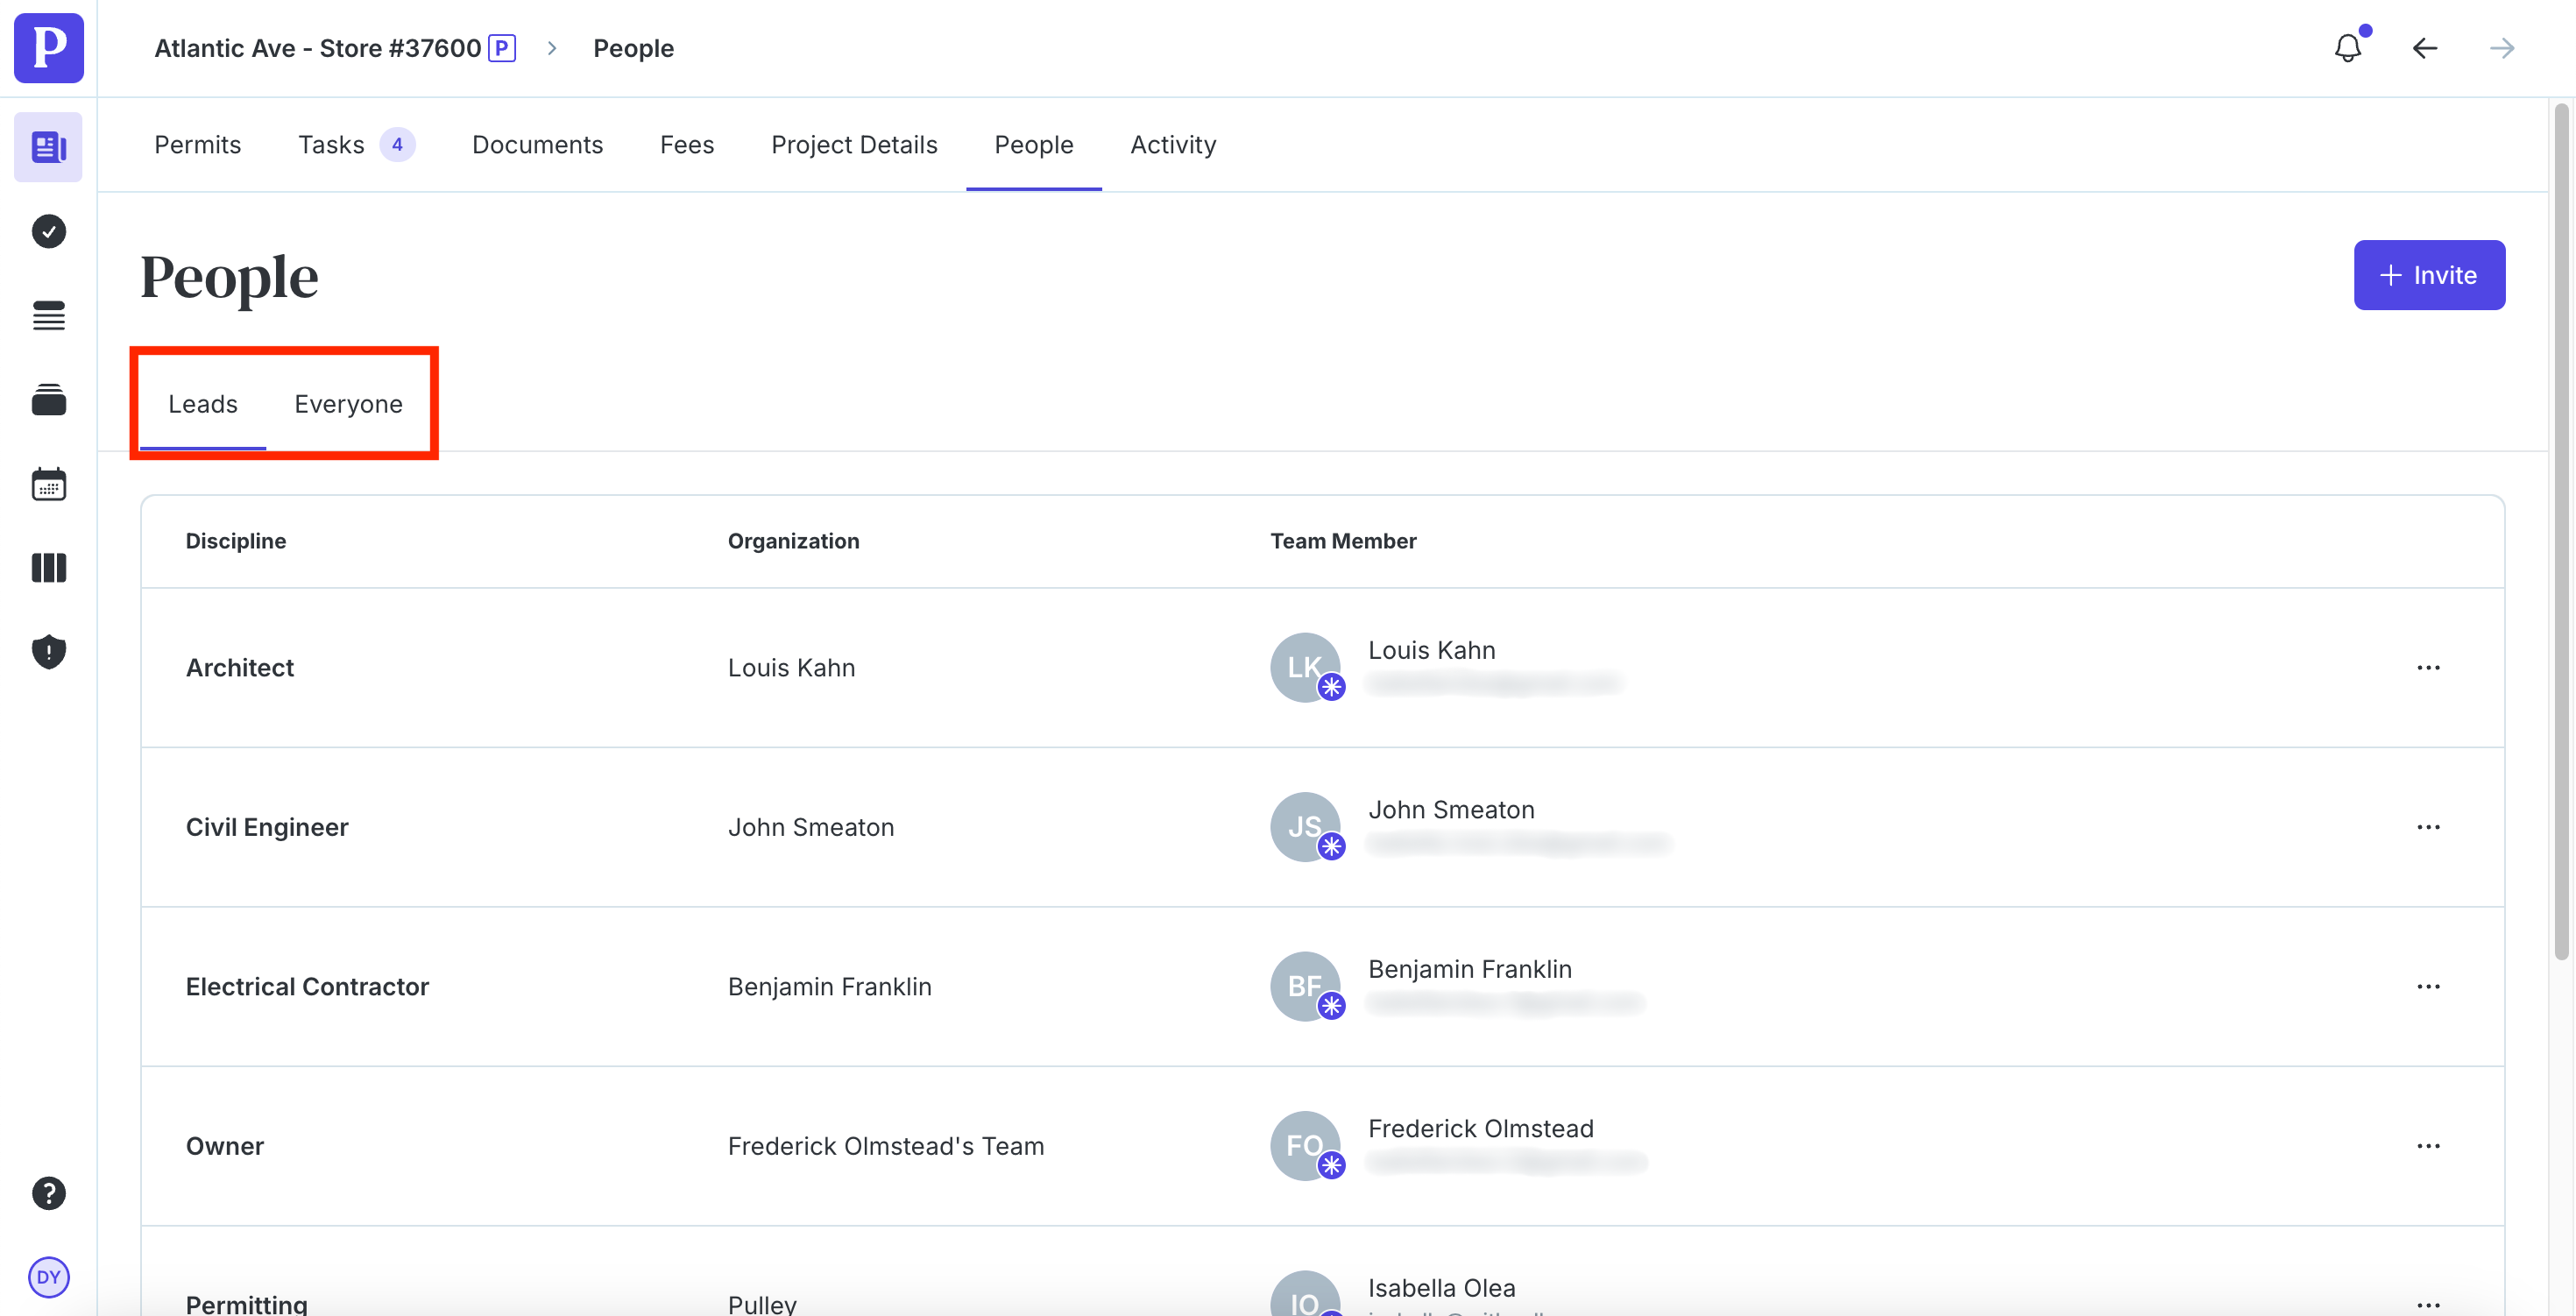2576x1316 pixels.
Task: Click the back arrow icon
Action: pos(2424,48)
